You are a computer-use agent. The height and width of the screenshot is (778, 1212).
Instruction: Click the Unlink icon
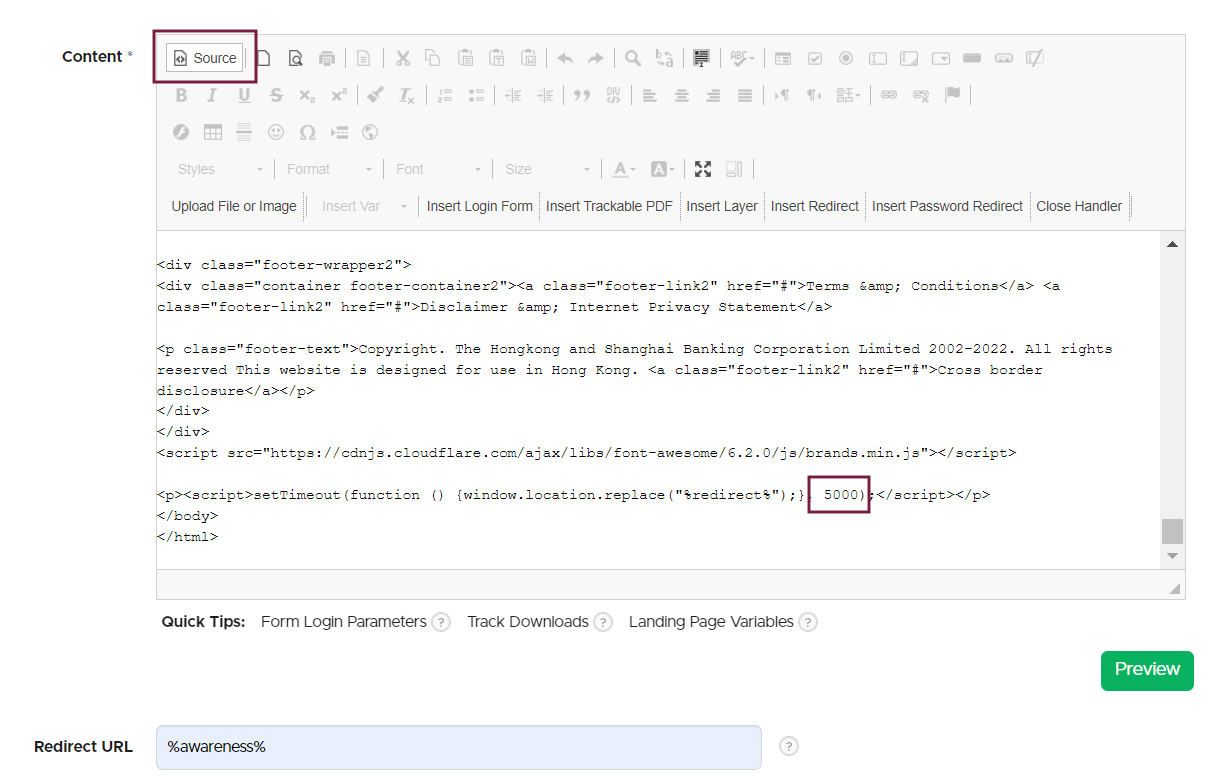click(x=921, y=96)
